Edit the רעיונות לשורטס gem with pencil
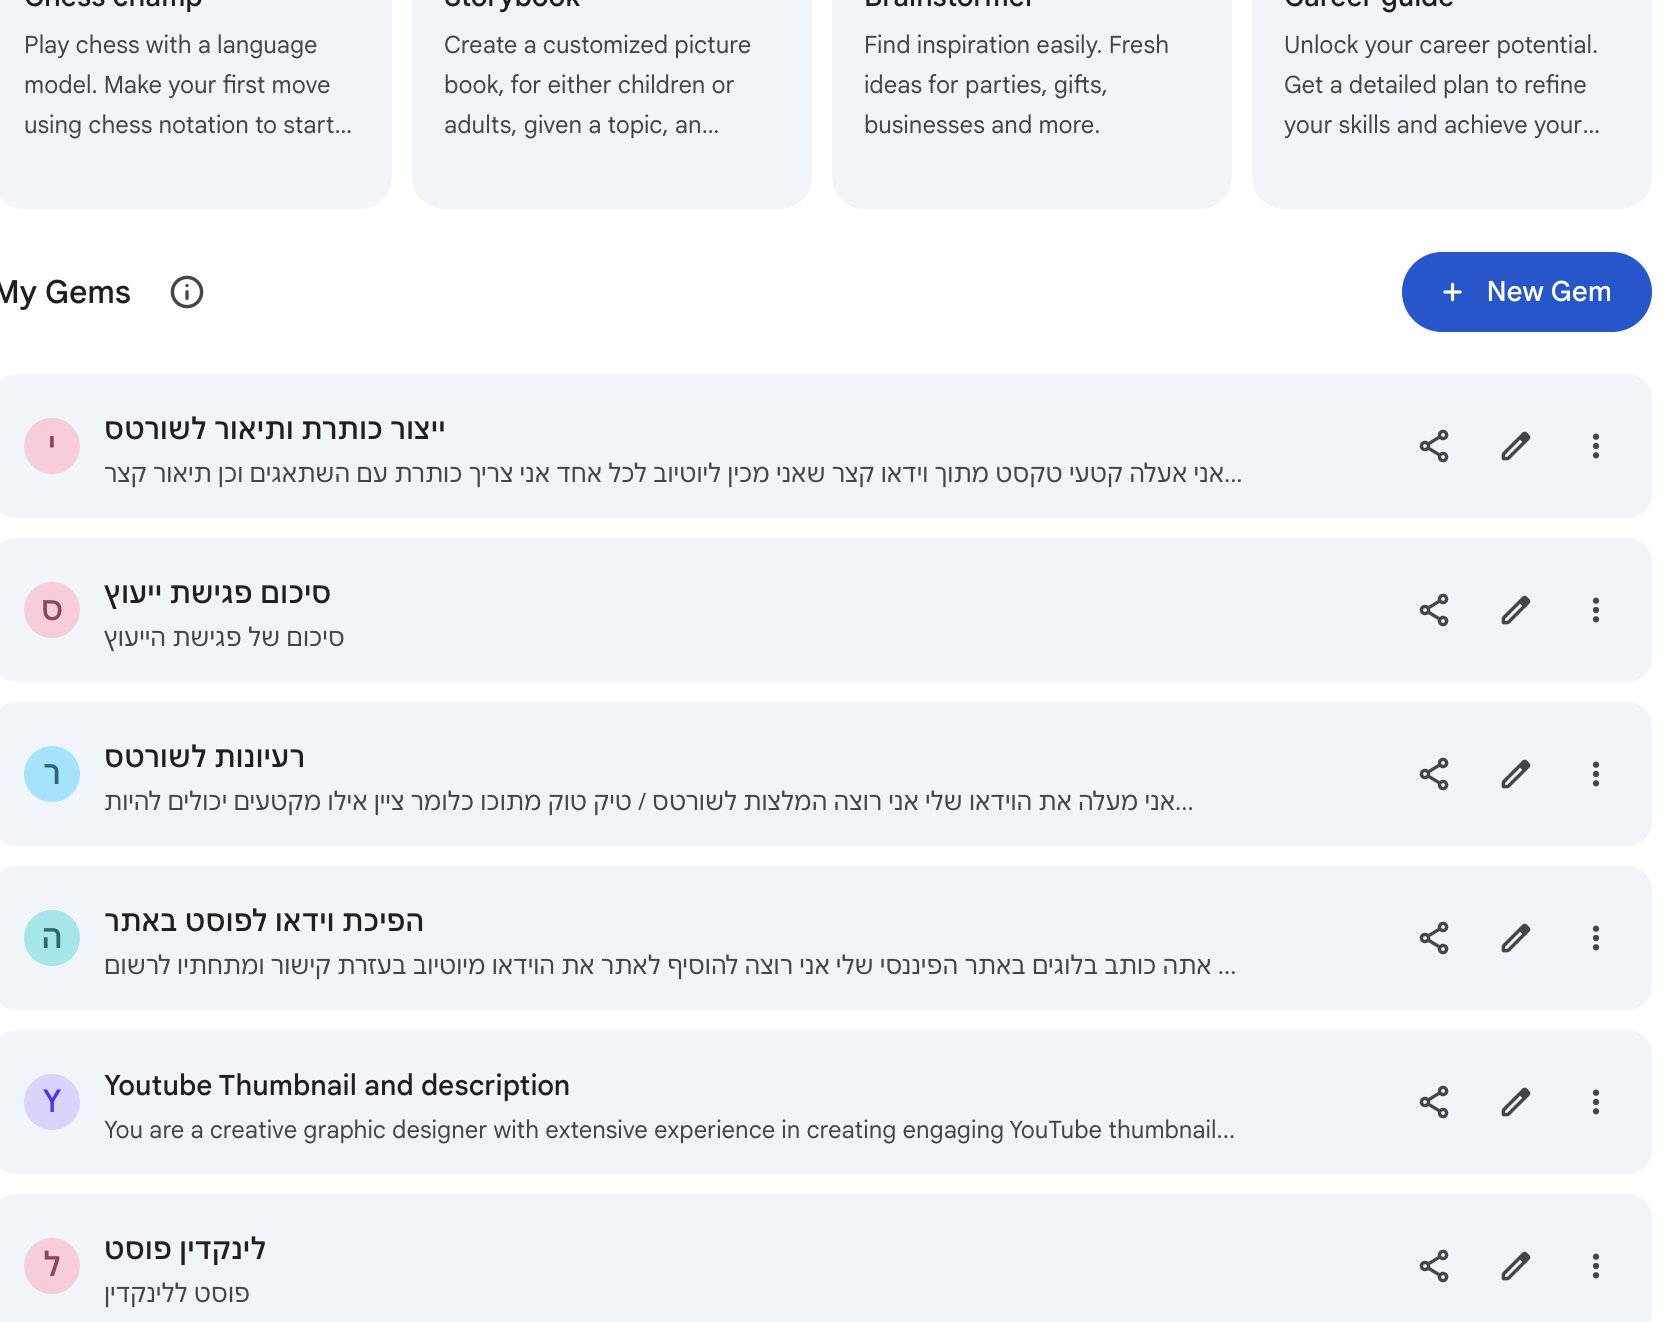This screenshot has width=1668, height=1322. 1515,774
